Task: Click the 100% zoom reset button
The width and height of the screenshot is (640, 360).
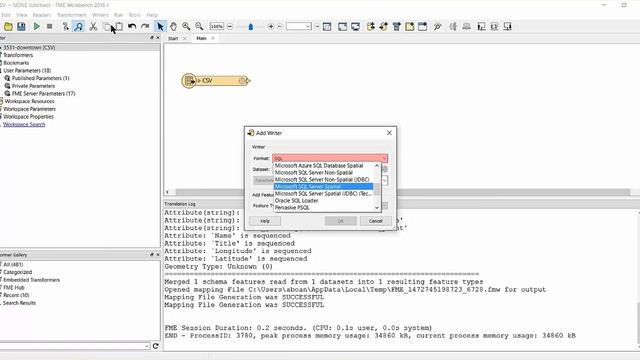Action: (217, 27)
